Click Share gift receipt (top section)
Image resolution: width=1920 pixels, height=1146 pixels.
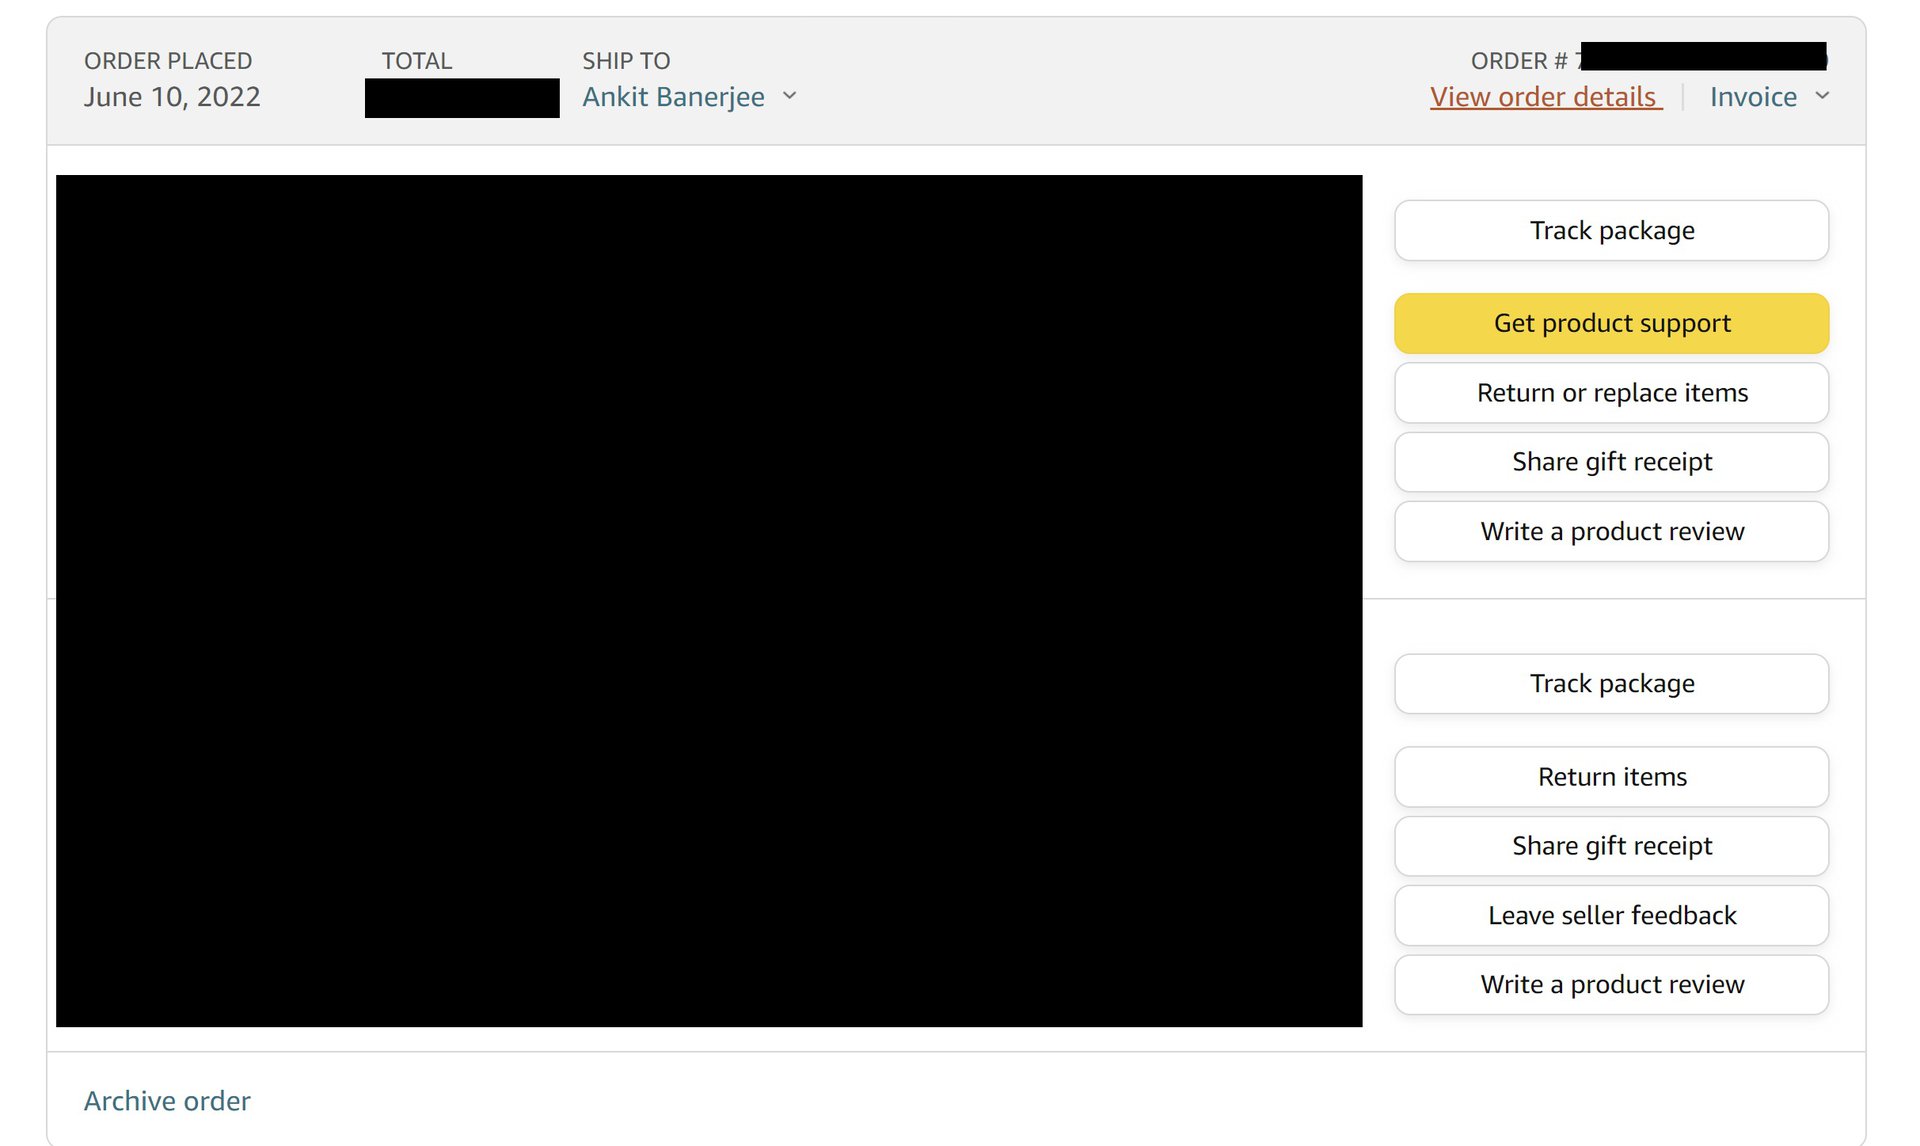pyautogui.click(x=1613, y=461)
